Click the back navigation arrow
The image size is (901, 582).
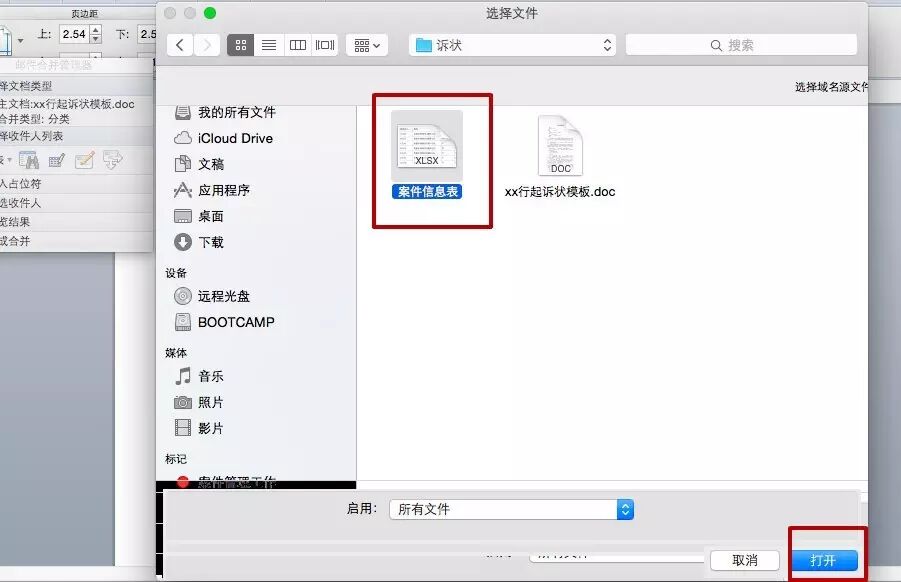[x=180, y=44]
